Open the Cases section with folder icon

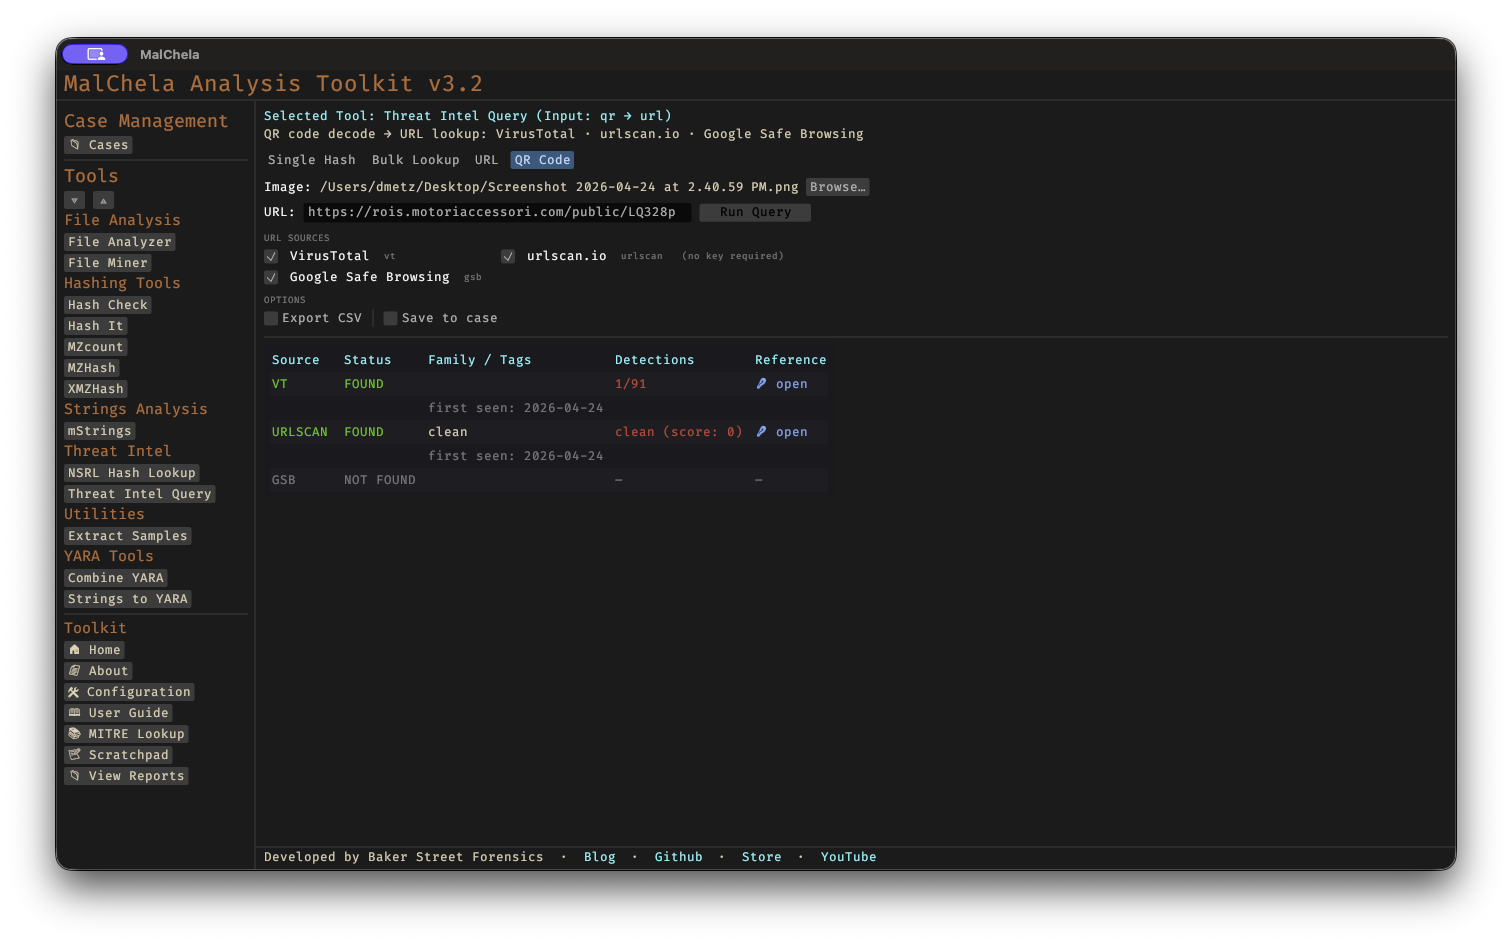tap(98, 145)
